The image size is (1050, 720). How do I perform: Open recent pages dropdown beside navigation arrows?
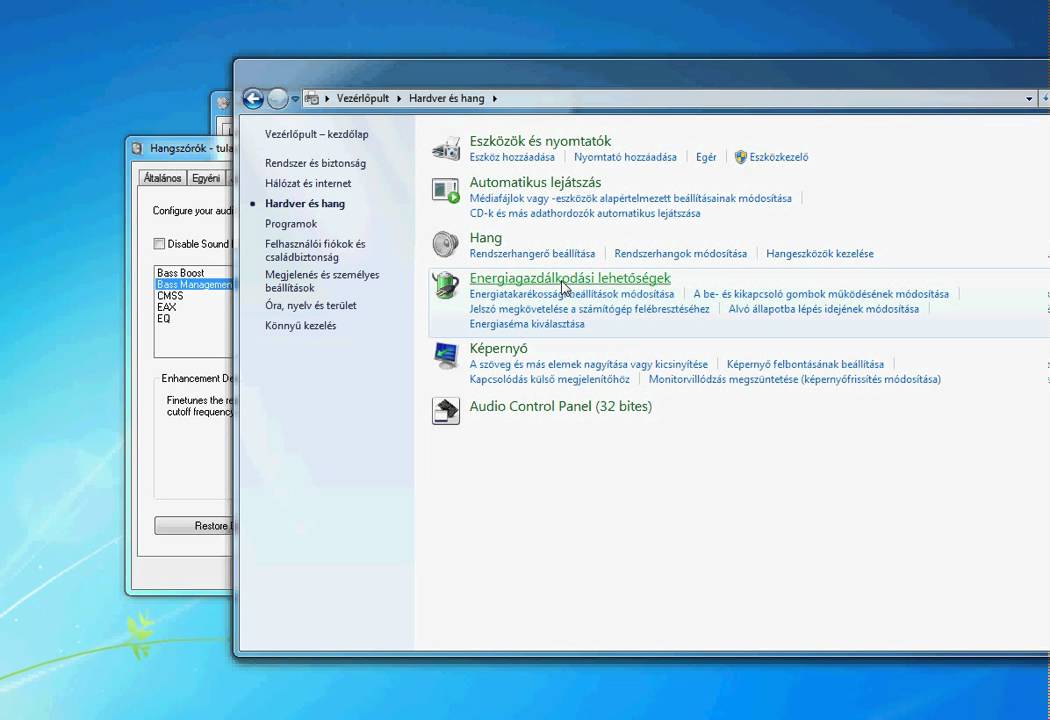pos(295,99)
